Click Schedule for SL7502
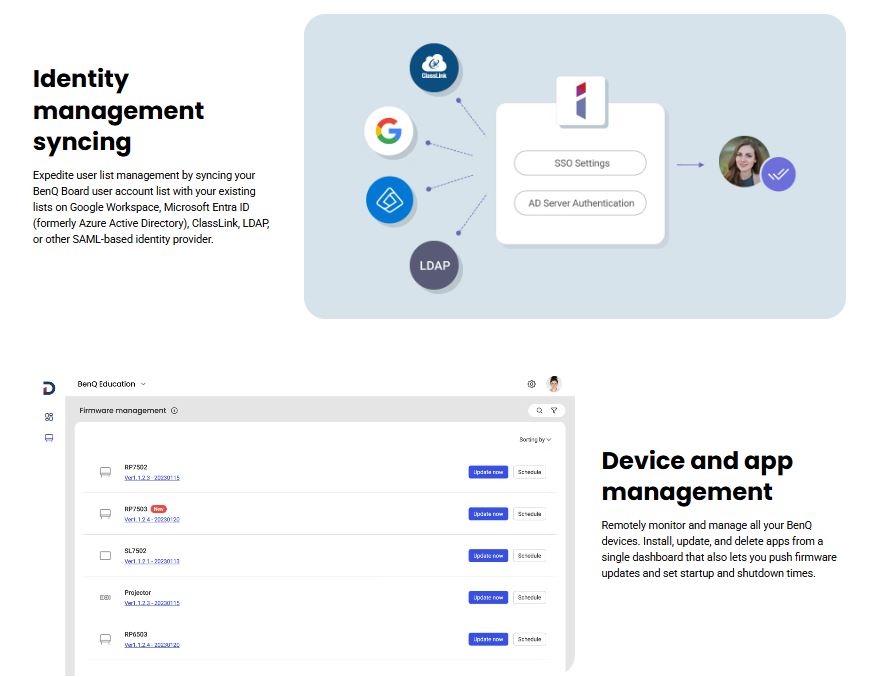 click(x=529, y=555)
